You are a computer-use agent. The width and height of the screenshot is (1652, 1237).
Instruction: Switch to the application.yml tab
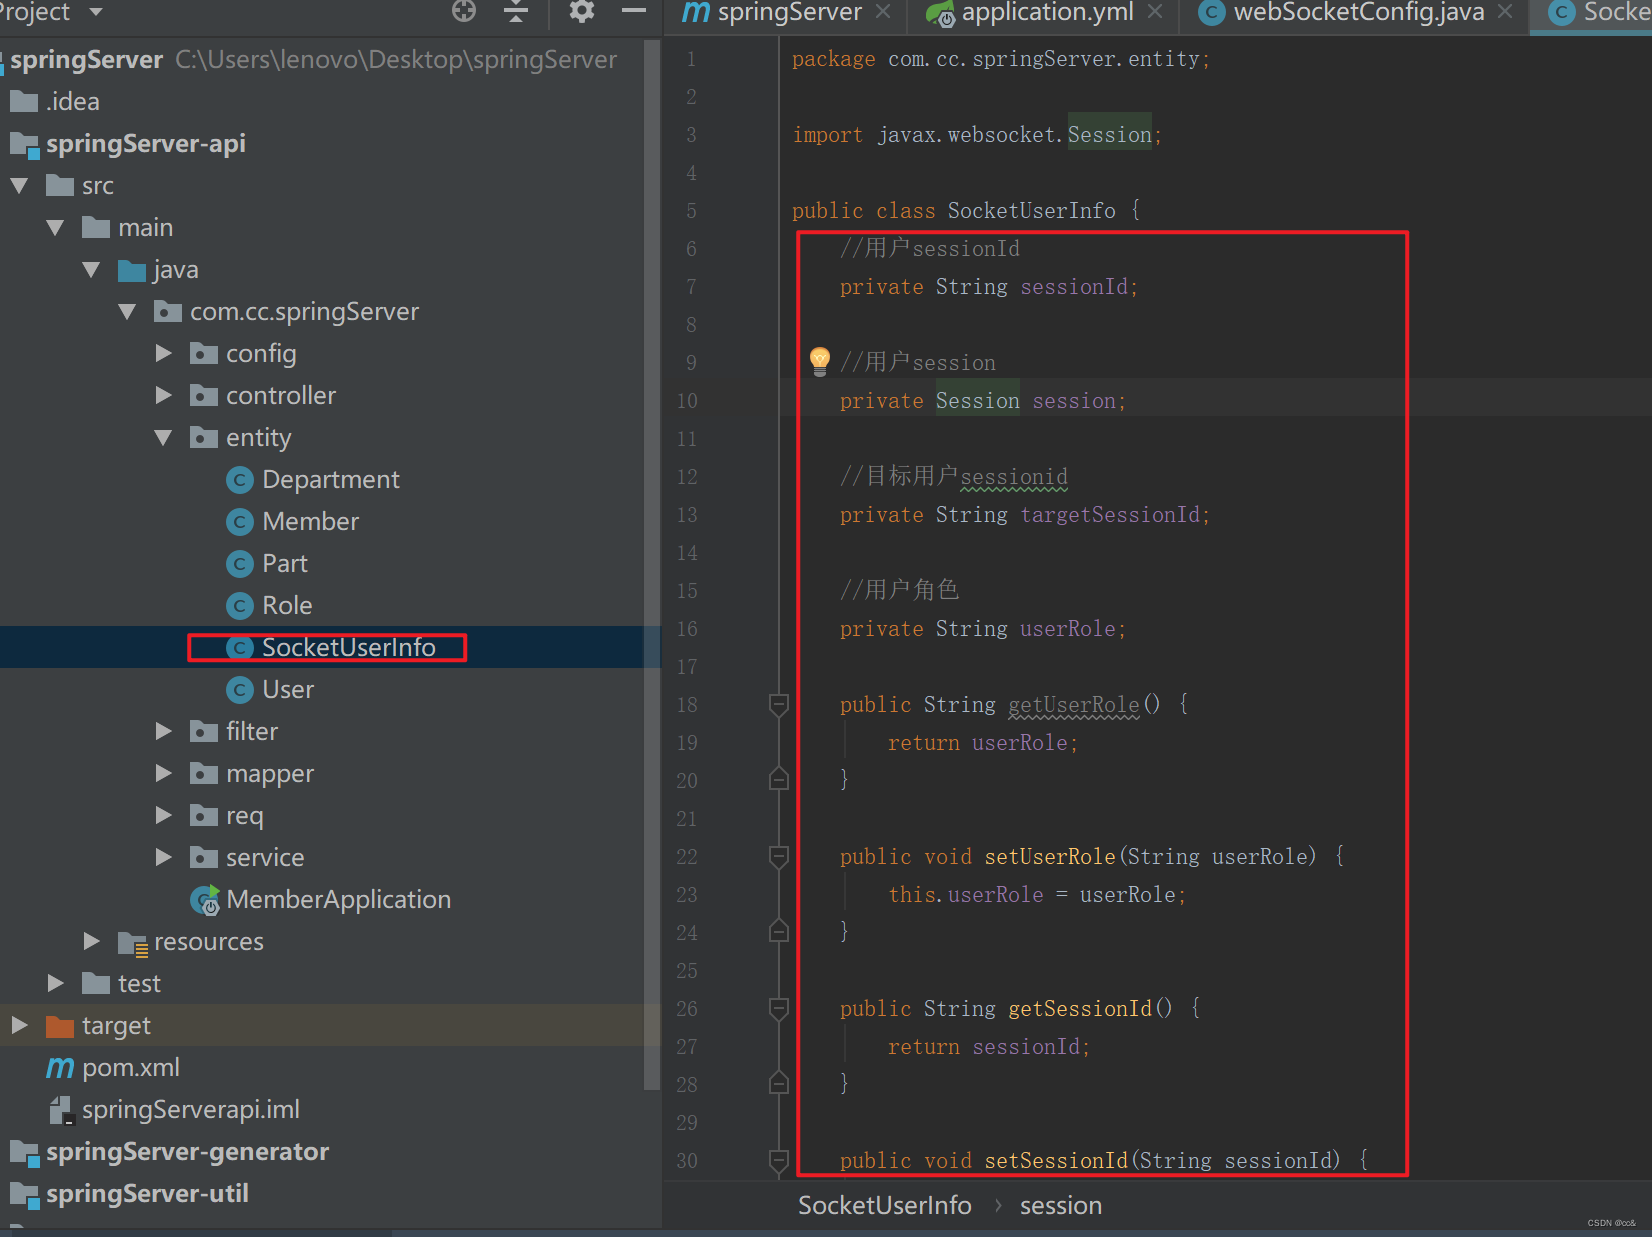point(1046,14)
